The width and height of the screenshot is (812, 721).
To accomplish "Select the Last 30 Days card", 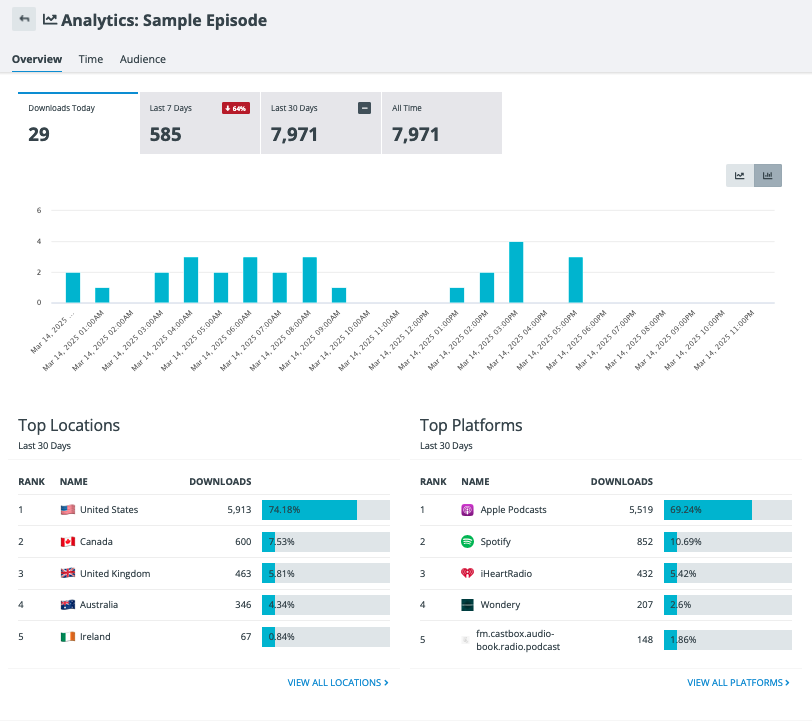I will pyautogui.click(x=321, y=123).
